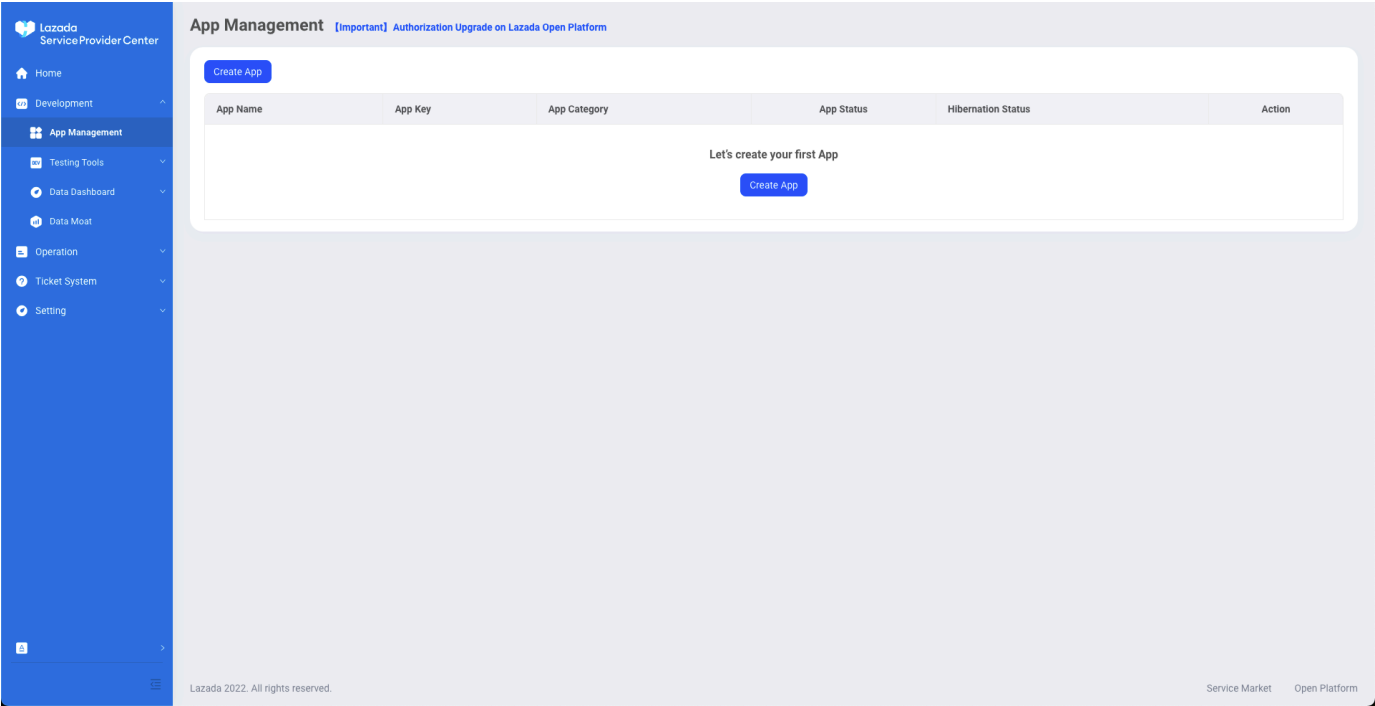This screenshot has width=1375, height=706.
Task: Open the Service Market footer link
Action: pyautogui.click(x=1239, y=688)
